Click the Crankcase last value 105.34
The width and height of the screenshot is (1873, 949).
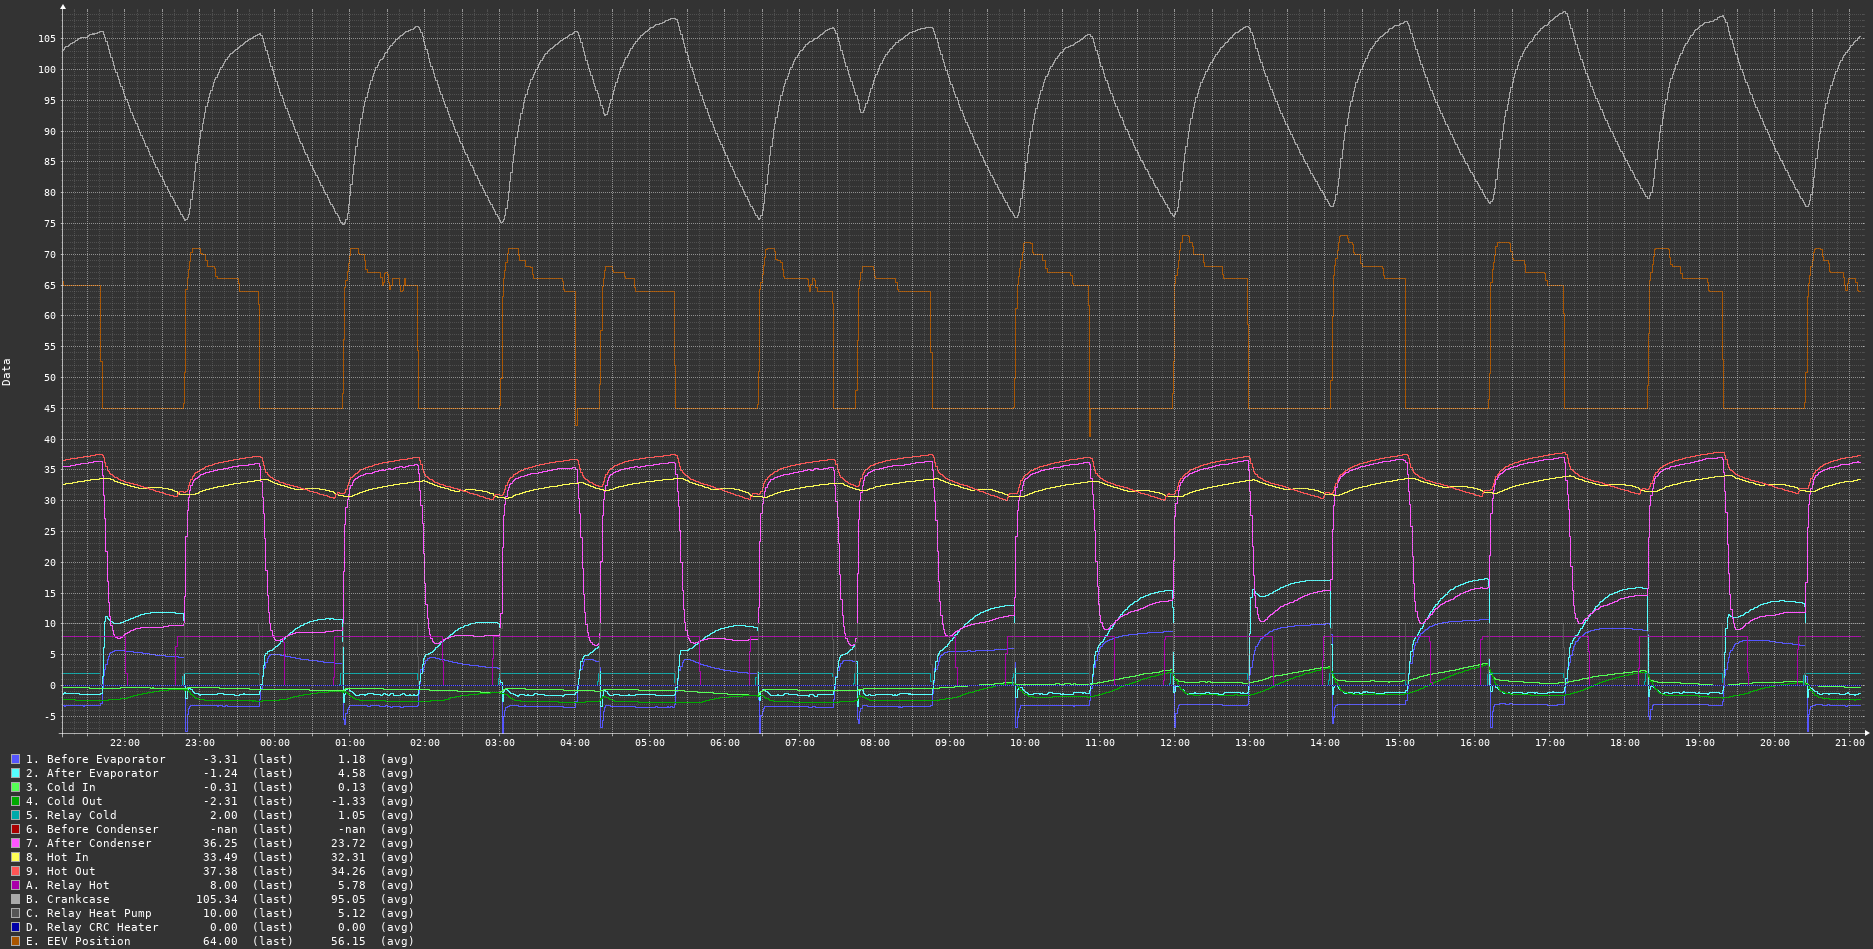[217, 899]
